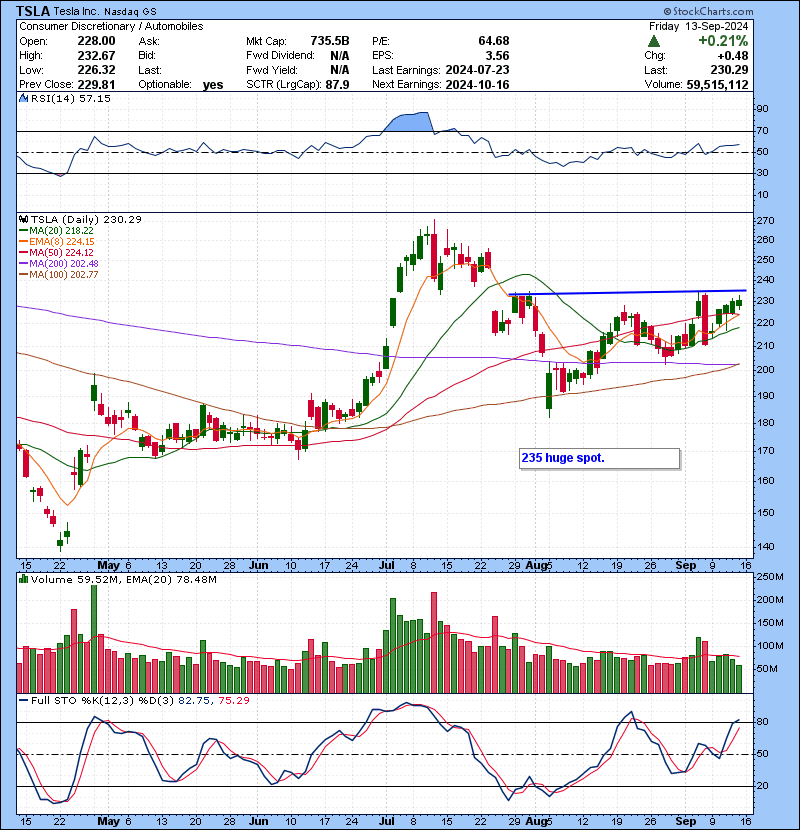Click the candlestick icon beside TSLA (Daily)
Image resolution: width=800 pixels, height=830 pixels.
point(24,219)
